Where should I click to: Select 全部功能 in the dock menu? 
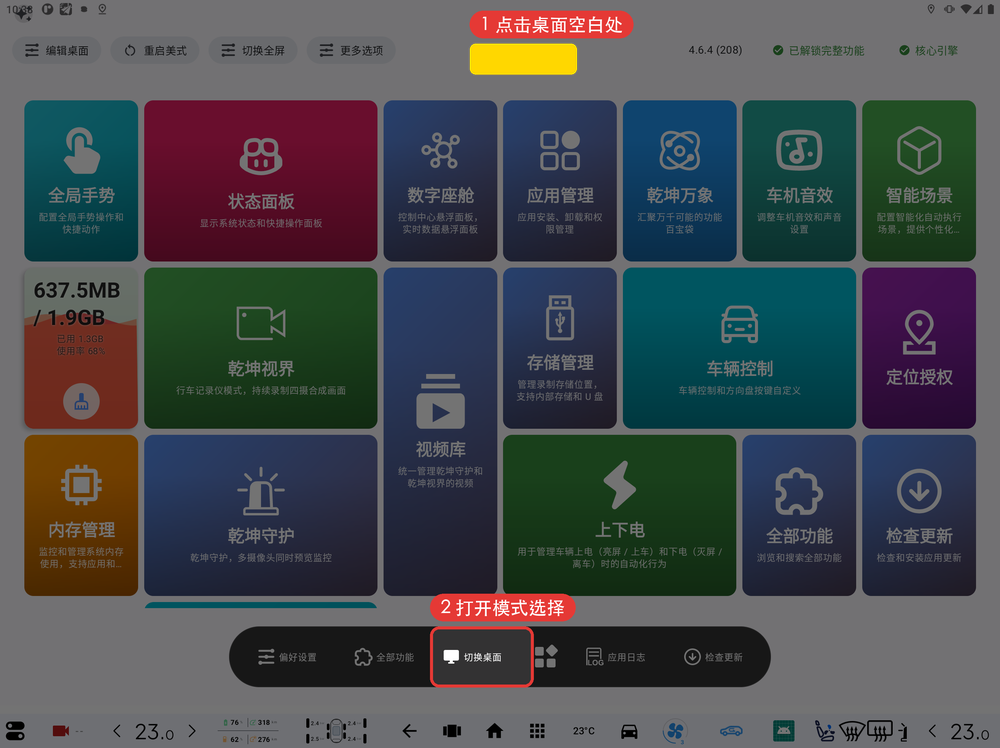[x=384, y=657]
